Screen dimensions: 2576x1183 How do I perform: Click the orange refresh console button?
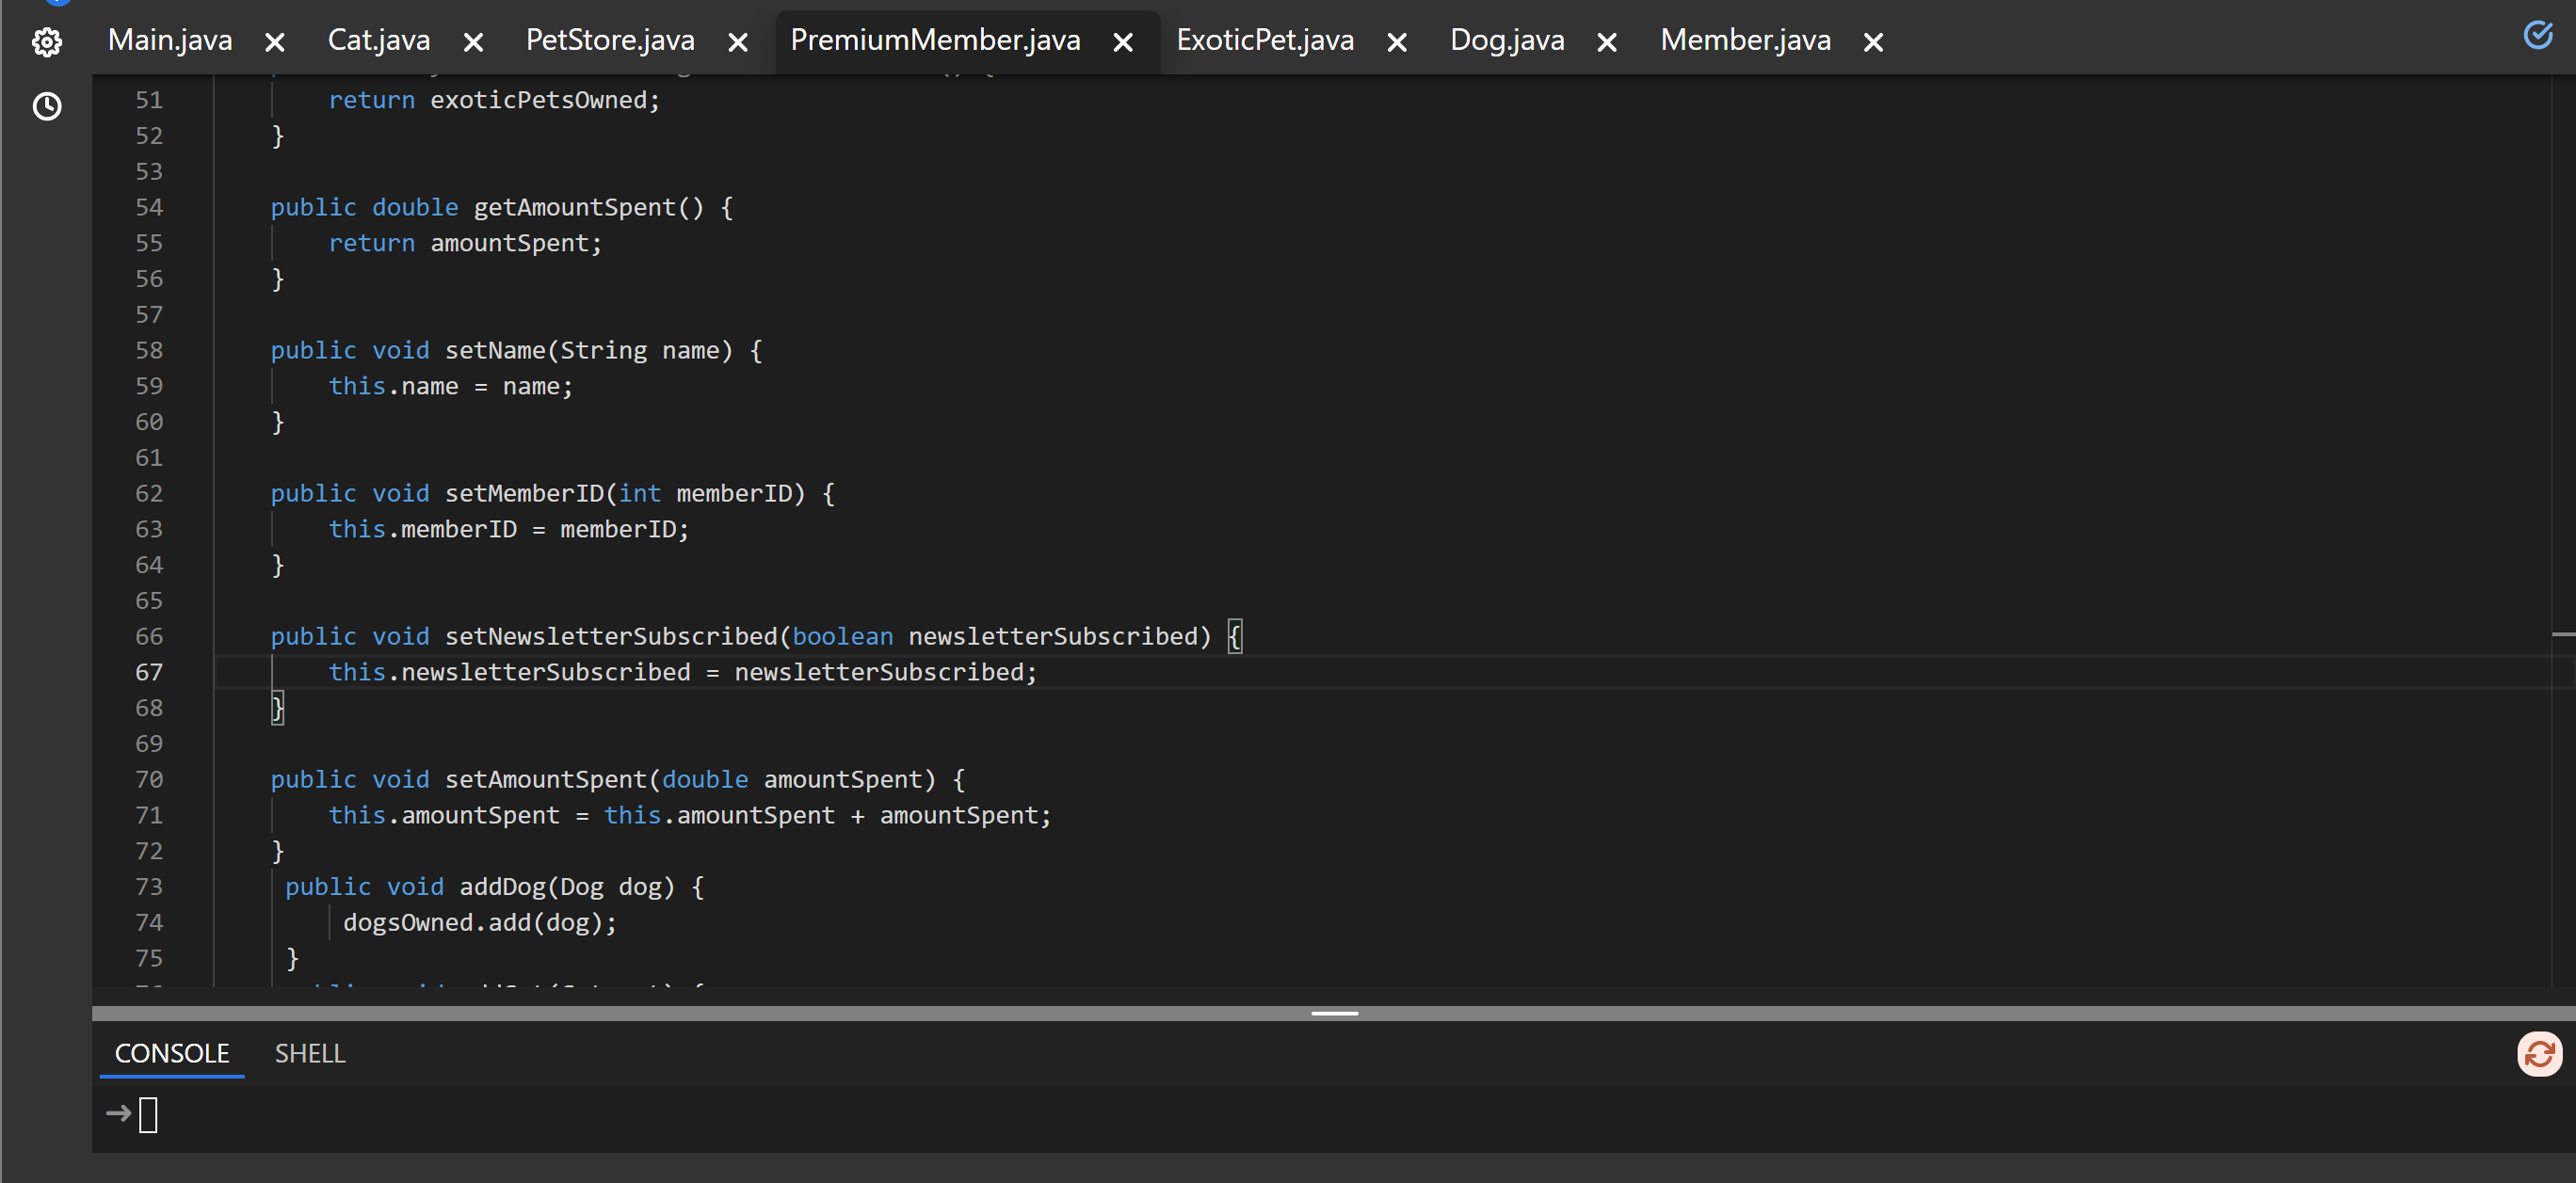click(x=2539, y=1054)
